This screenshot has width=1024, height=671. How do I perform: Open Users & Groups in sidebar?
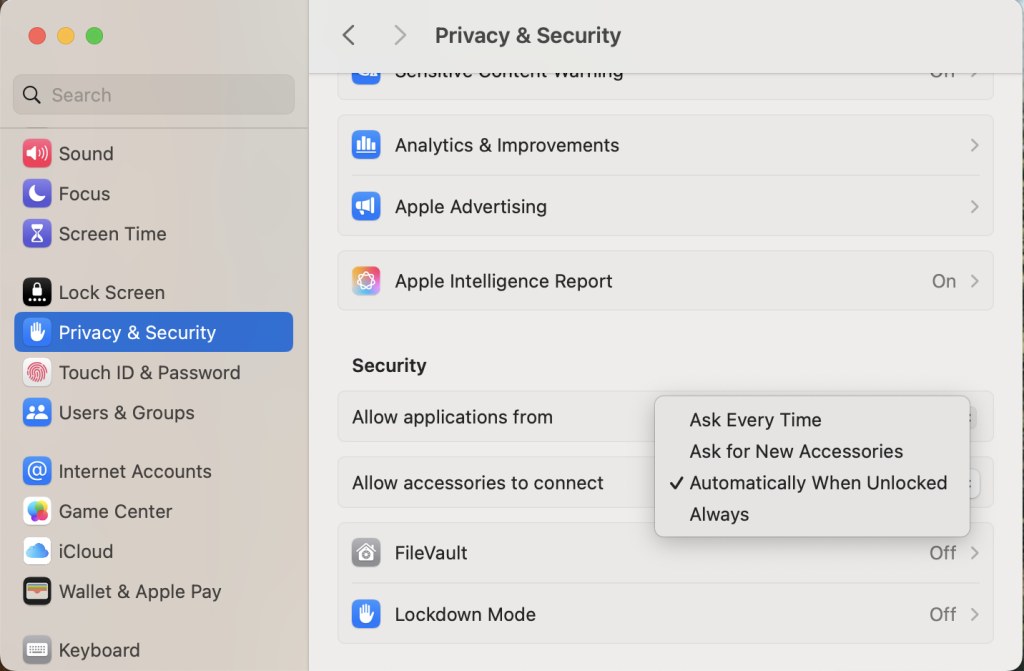click(x=126, y=412)
